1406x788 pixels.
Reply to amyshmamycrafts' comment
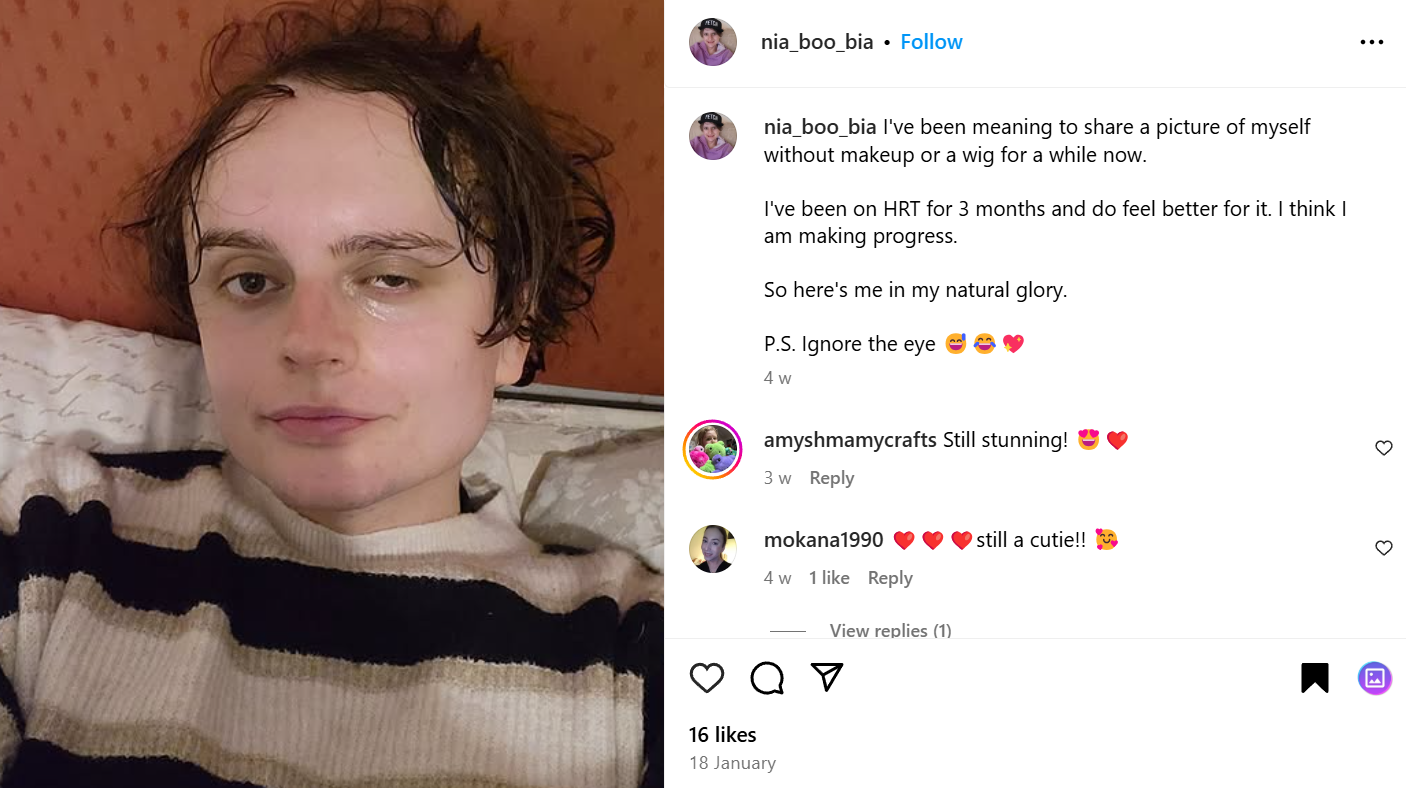(x=832, y=478)
